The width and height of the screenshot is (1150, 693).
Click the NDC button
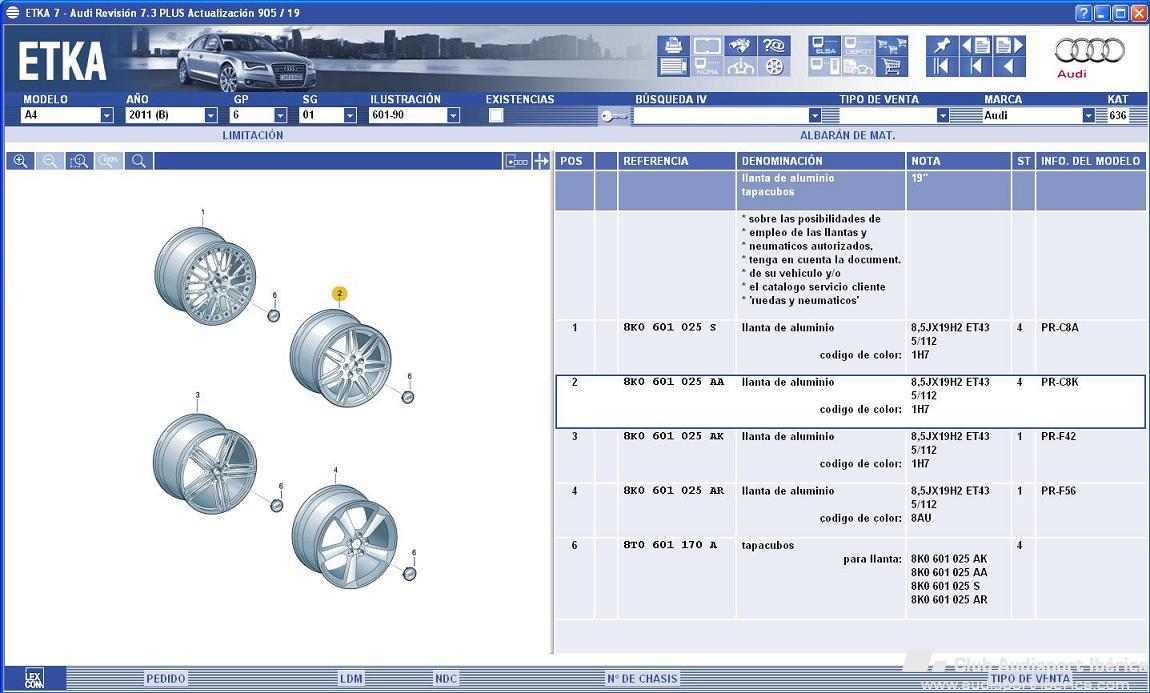[x=446, y=678]
